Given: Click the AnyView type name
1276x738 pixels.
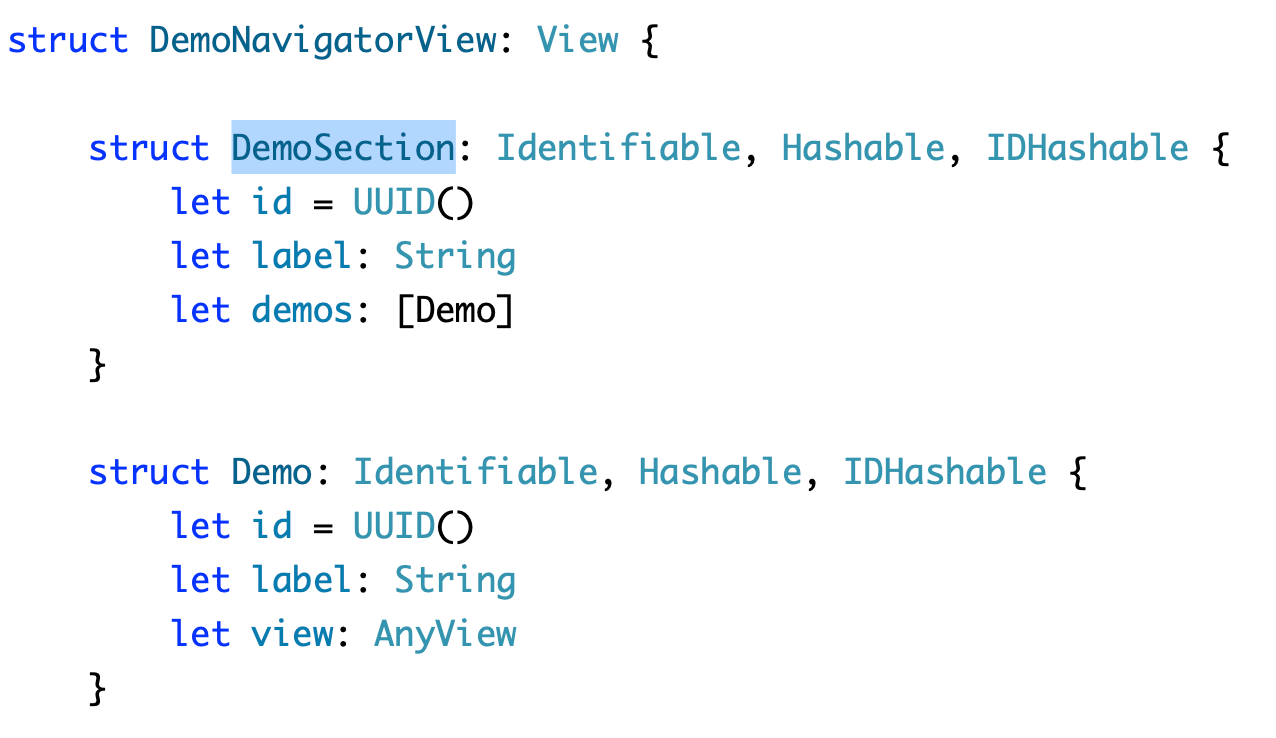Looking at the screenshot, I should pyautogui.click(x=445, y=634).
